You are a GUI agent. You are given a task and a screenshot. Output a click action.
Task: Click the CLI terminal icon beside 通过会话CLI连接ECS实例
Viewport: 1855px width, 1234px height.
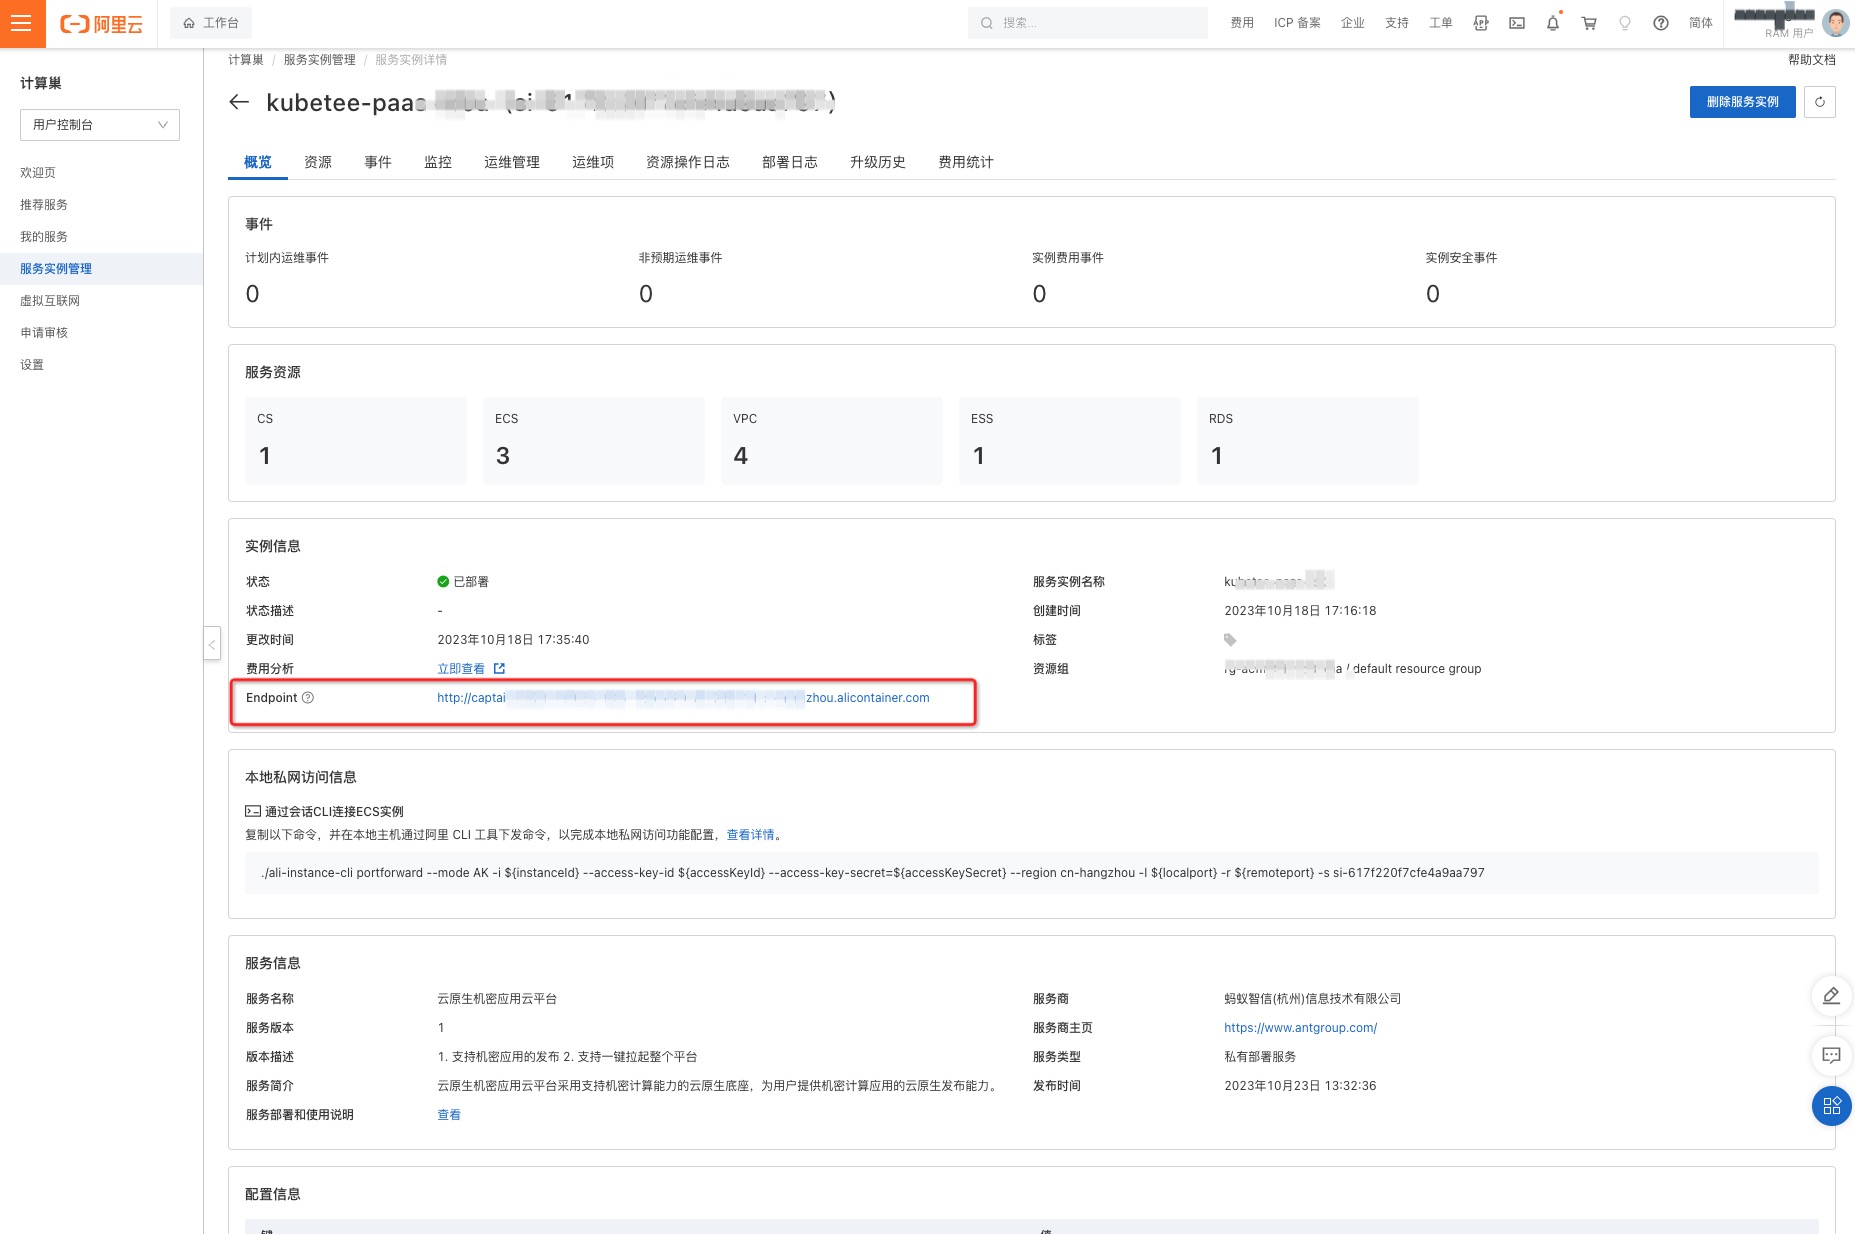(x=253, y=812)
